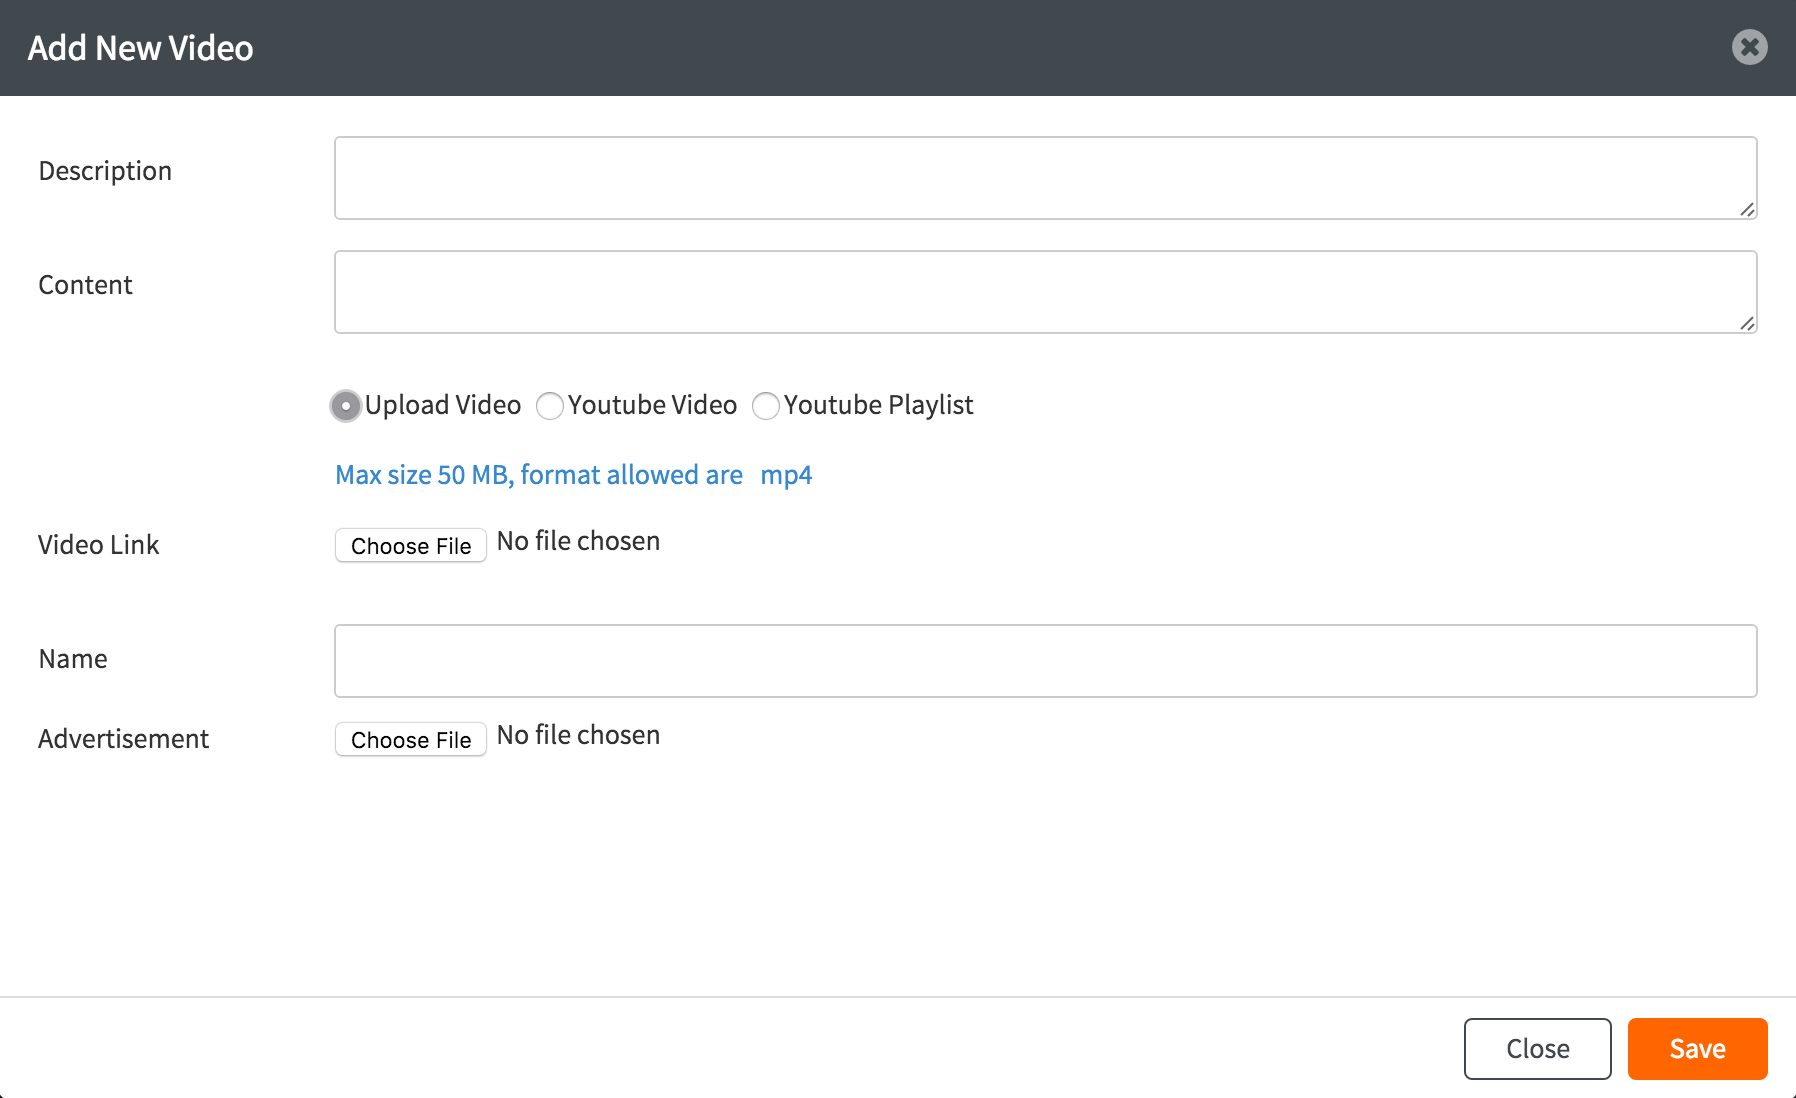The image size is (1796, 1098).
Task: Select the Youtube Video radio option
Action: click(x=549, y=406)
